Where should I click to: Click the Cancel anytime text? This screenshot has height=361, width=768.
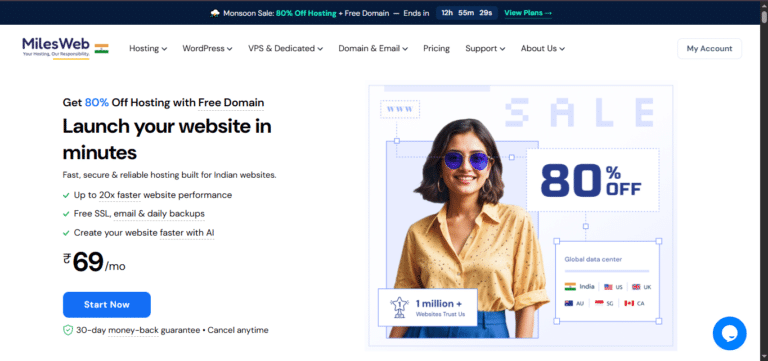(x=238, y=330)
